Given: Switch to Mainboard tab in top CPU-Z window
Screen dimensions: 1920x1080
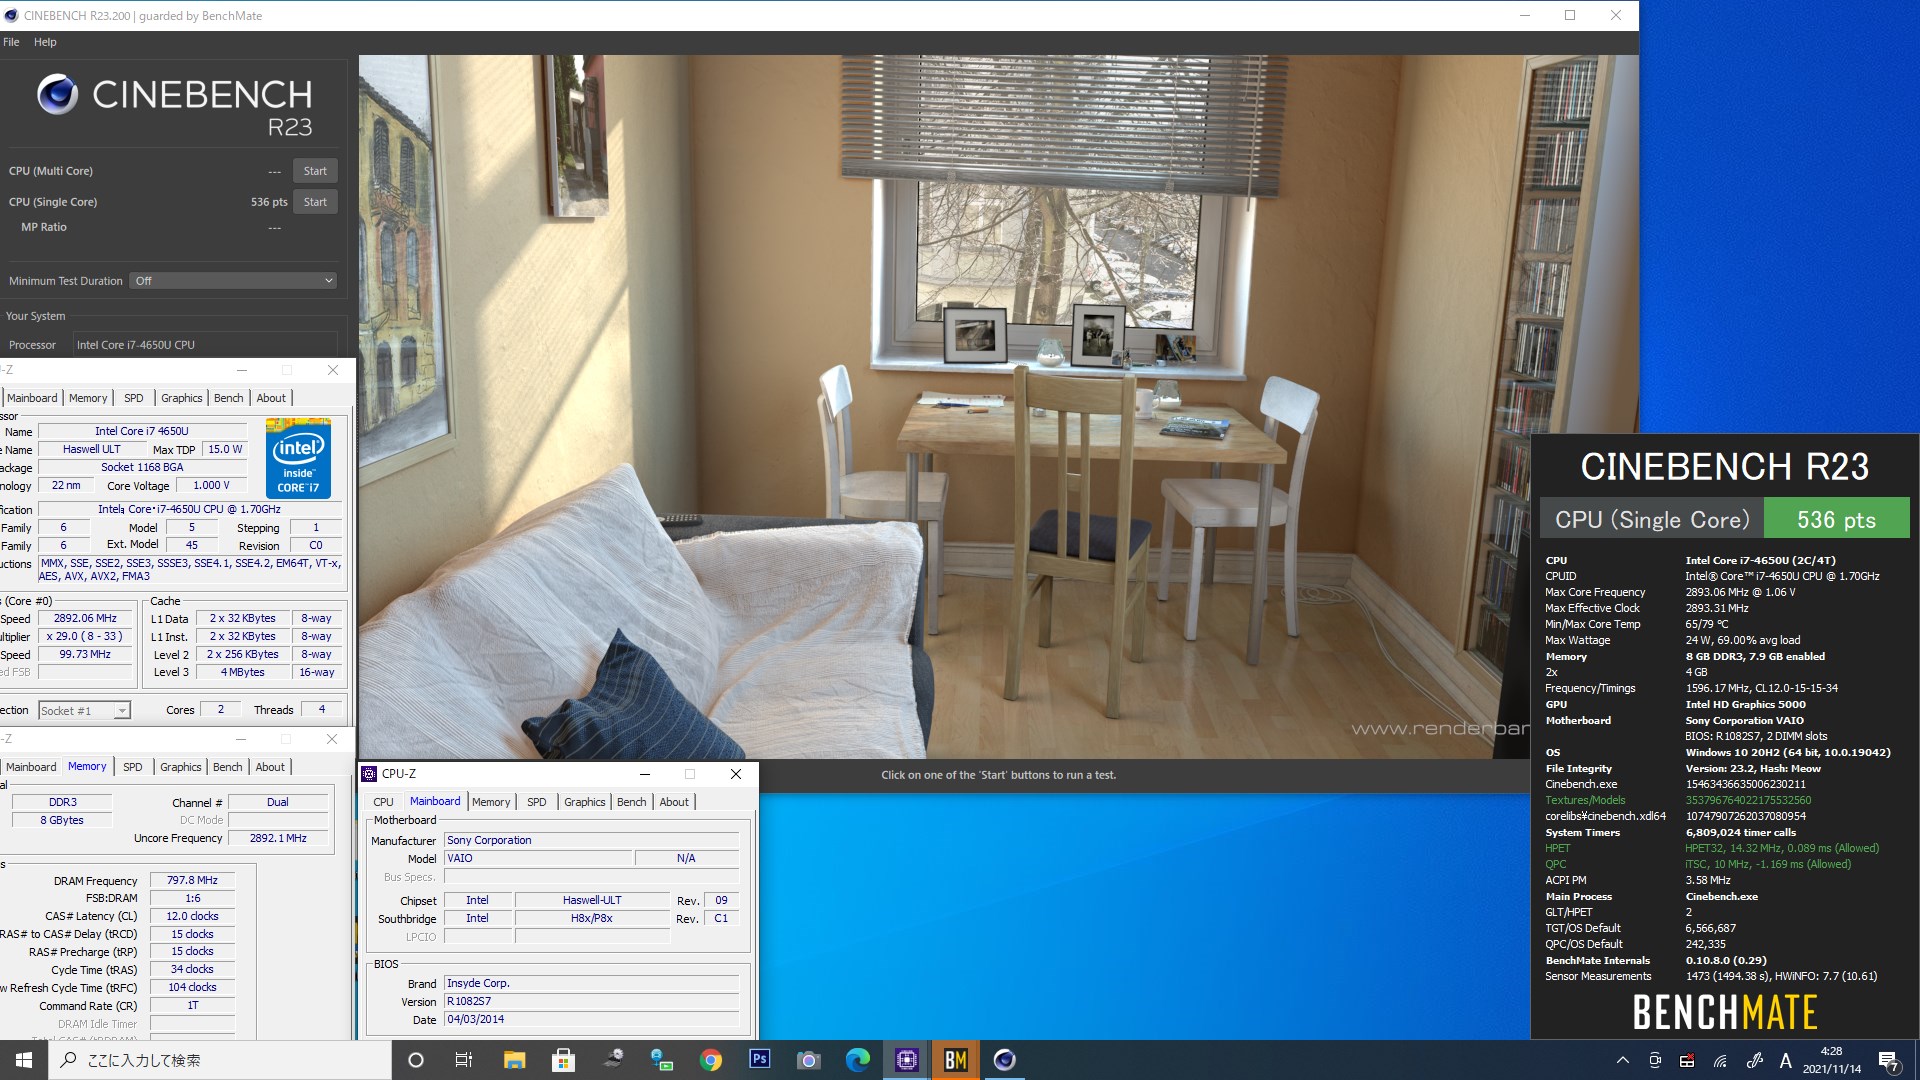Looking at the screenshot, I should click(x=32, y=398).
